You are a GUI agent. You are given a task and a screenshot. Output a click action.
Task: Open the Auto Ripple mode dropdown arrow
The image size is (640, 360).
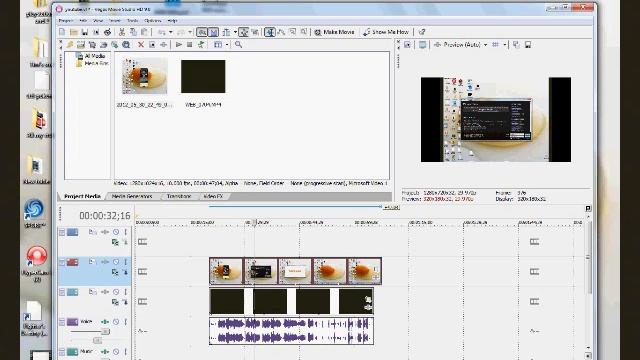(235, 32)
